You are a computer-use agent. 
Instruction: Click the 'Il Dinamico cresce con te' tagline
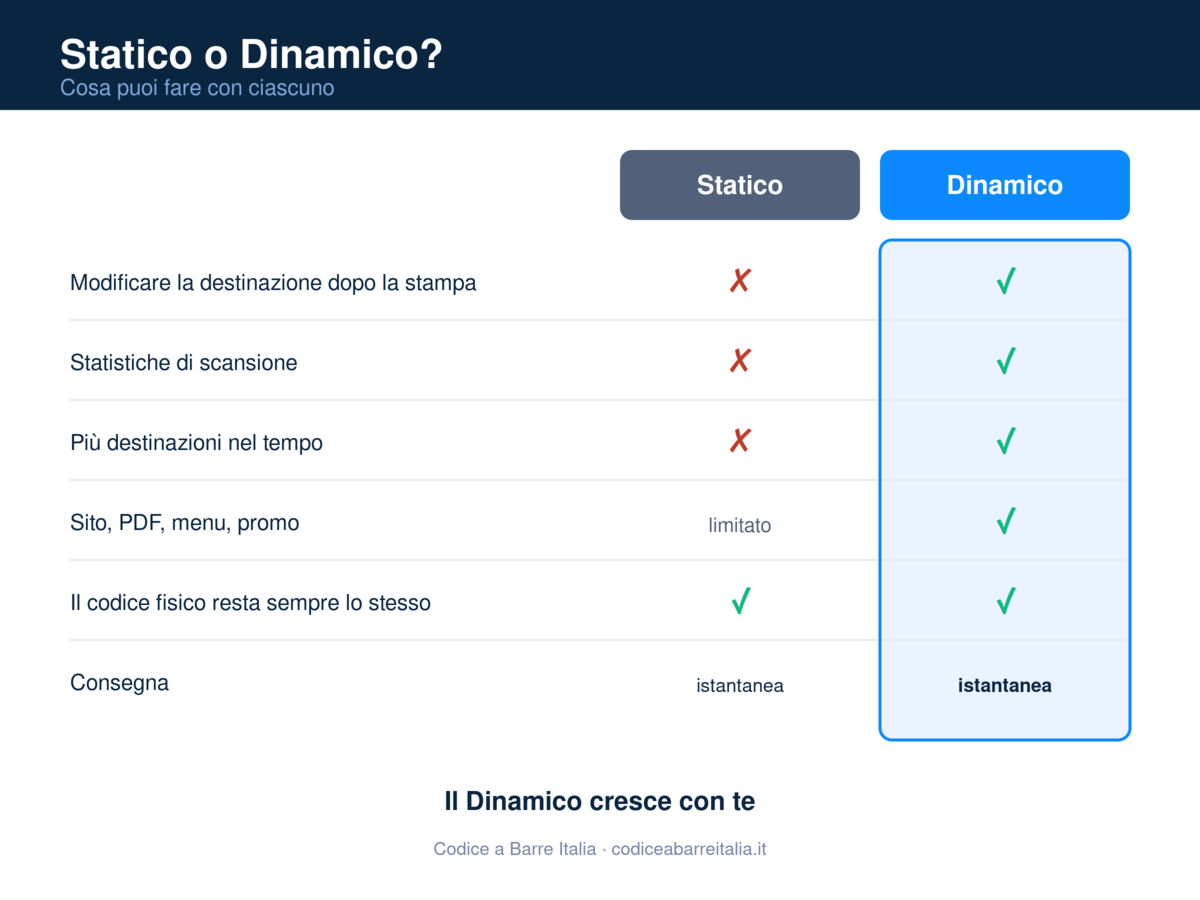coord(600,801)
